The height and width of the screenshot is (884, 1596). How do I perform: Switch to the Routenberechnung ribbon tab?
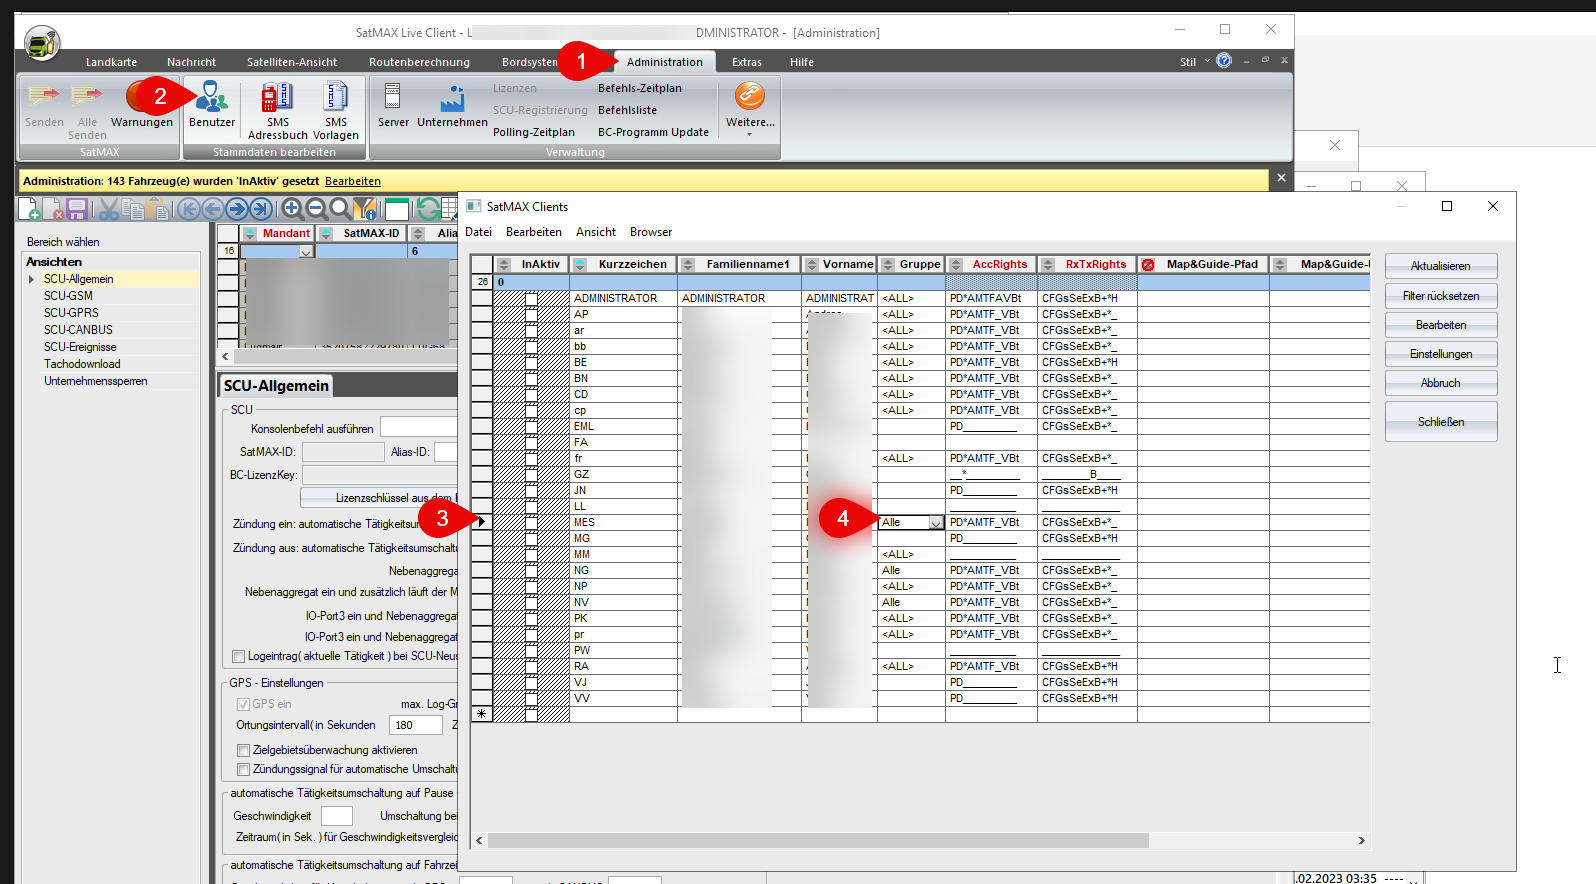[x=419, y=62]
